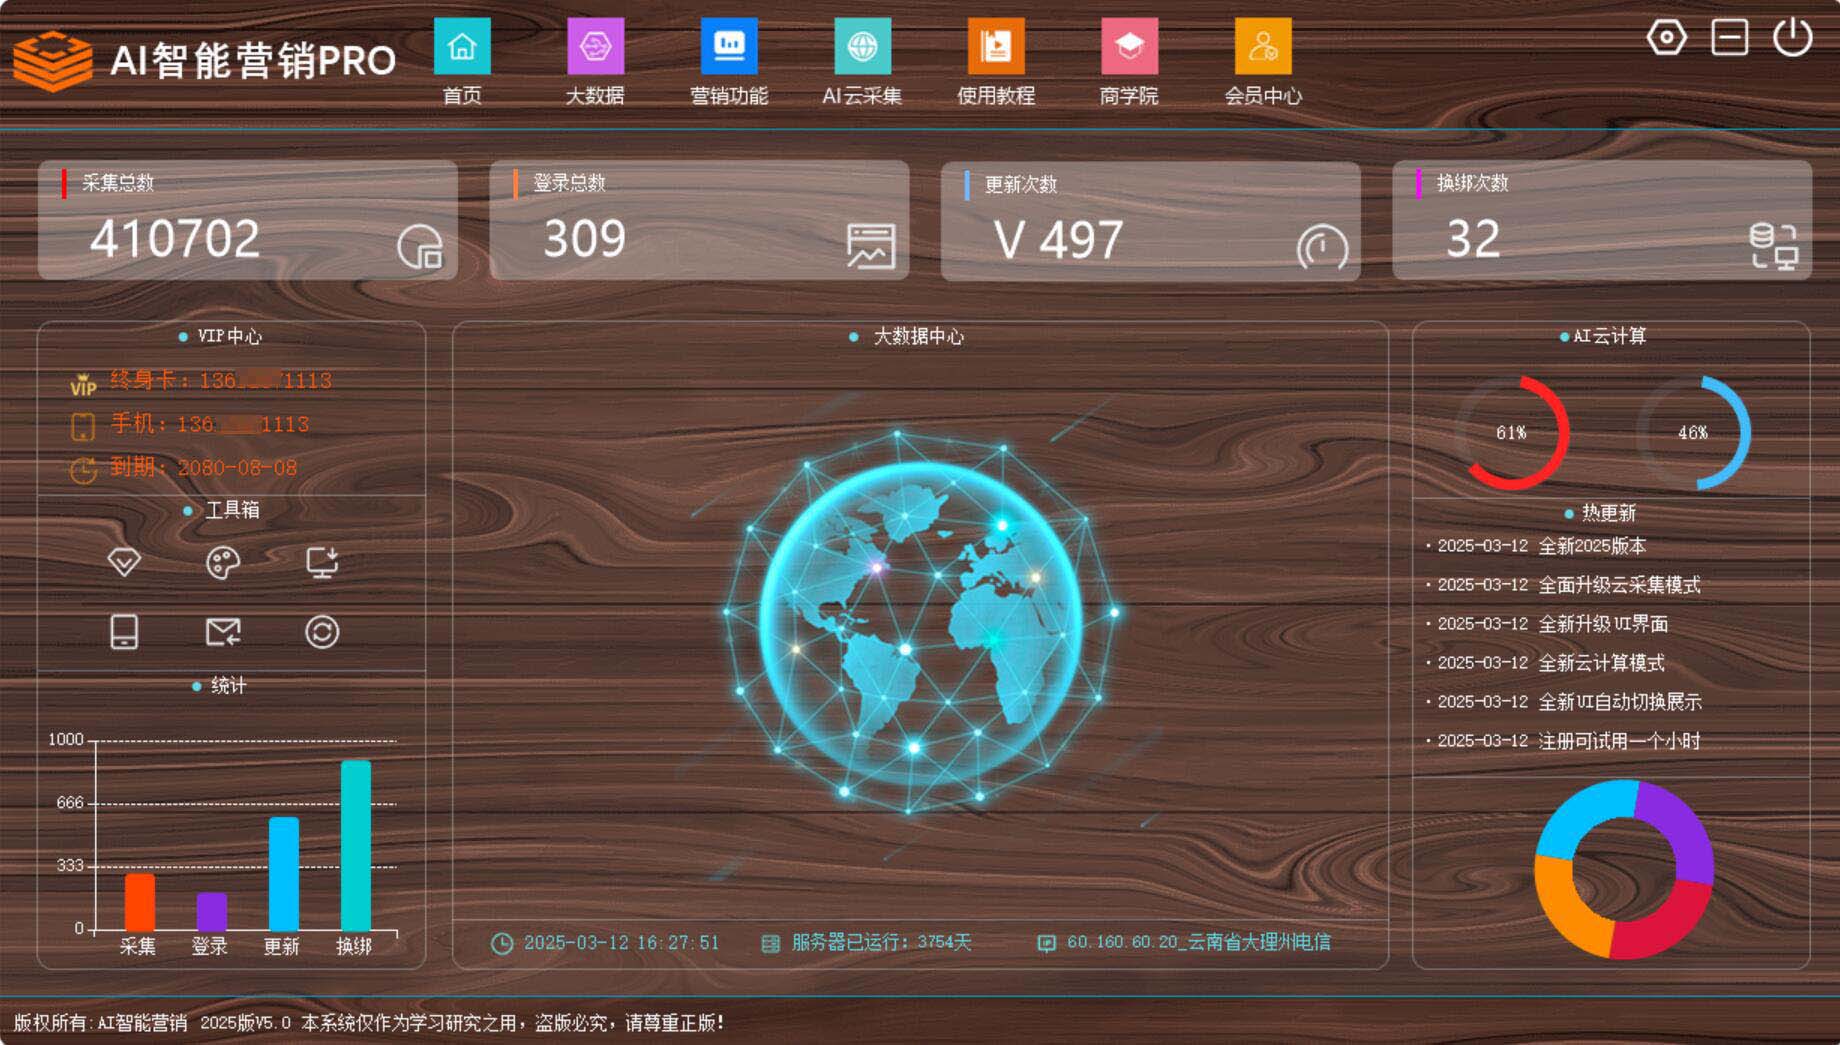Click the mobile phone icon in 工具箱
The width and height of the screenshot is (1840, 1045).
[124, 632]
